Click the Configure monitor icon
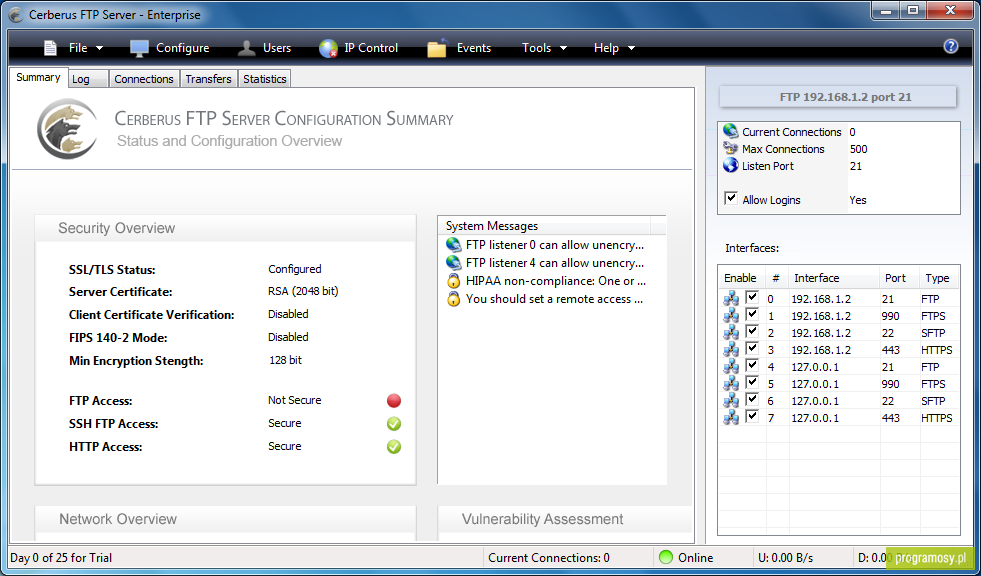Screen dimensions: 981x576 (x=140, y=48)
